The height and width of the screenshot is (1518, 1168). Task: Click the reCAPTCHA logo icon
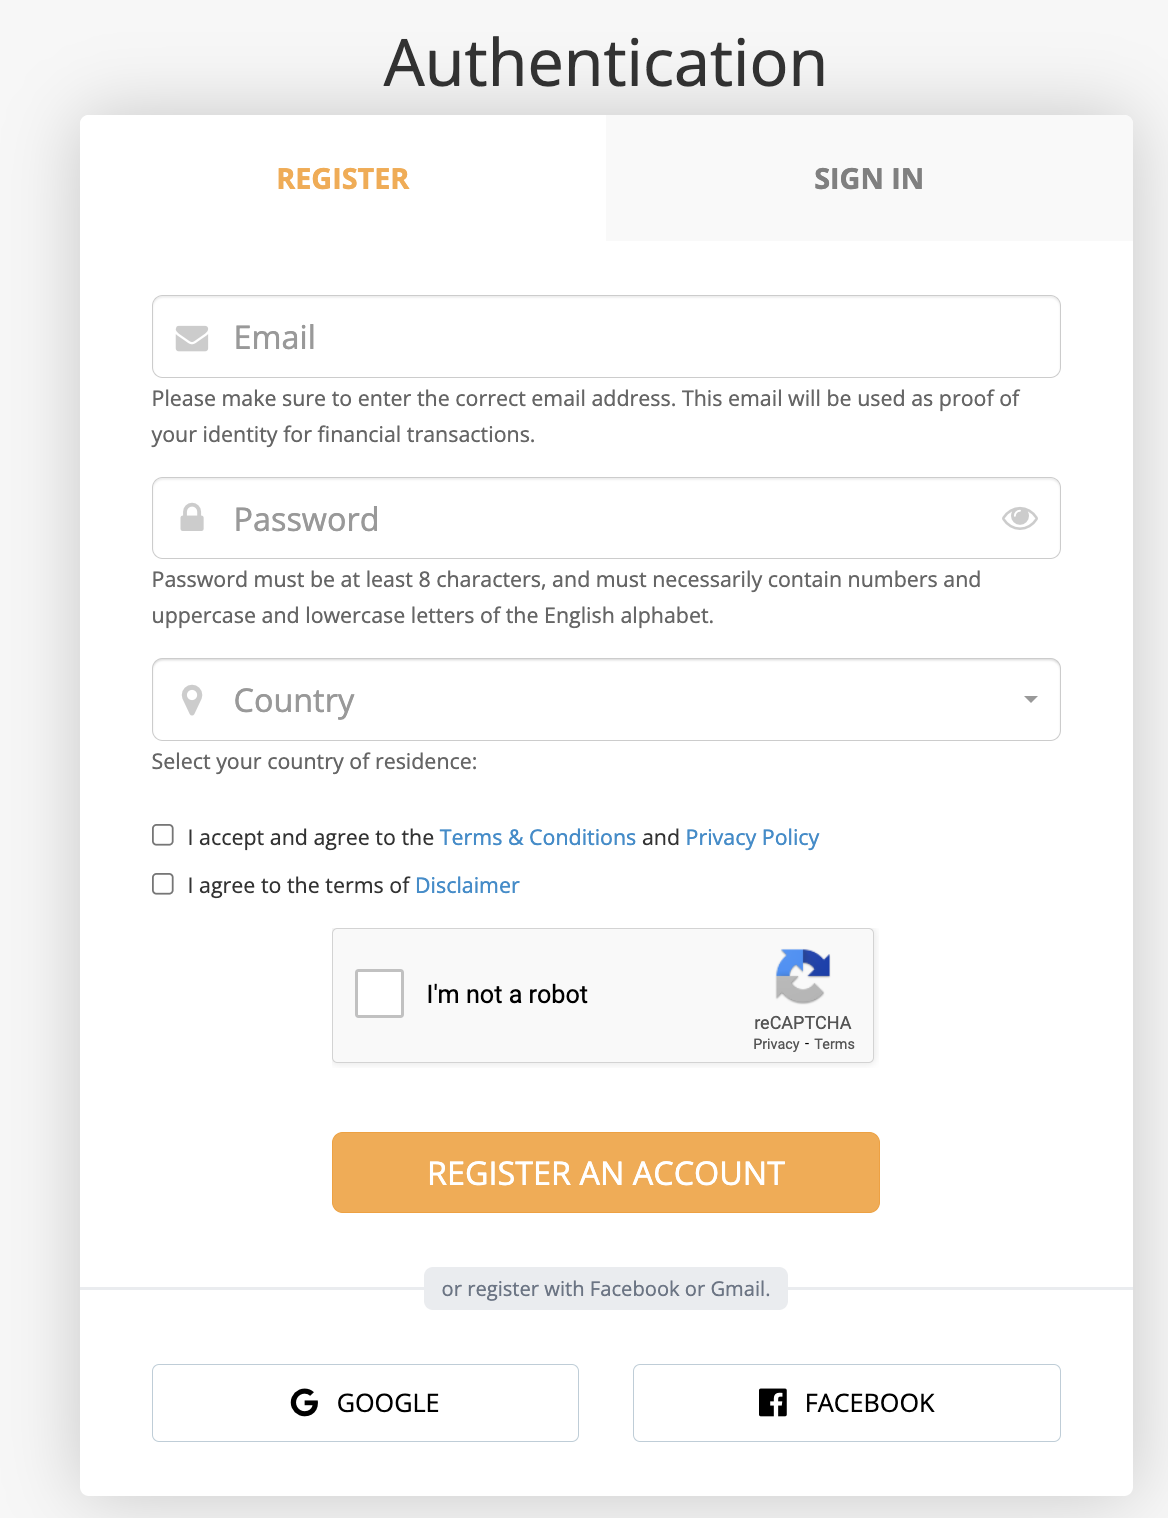[x=802, y=975]
